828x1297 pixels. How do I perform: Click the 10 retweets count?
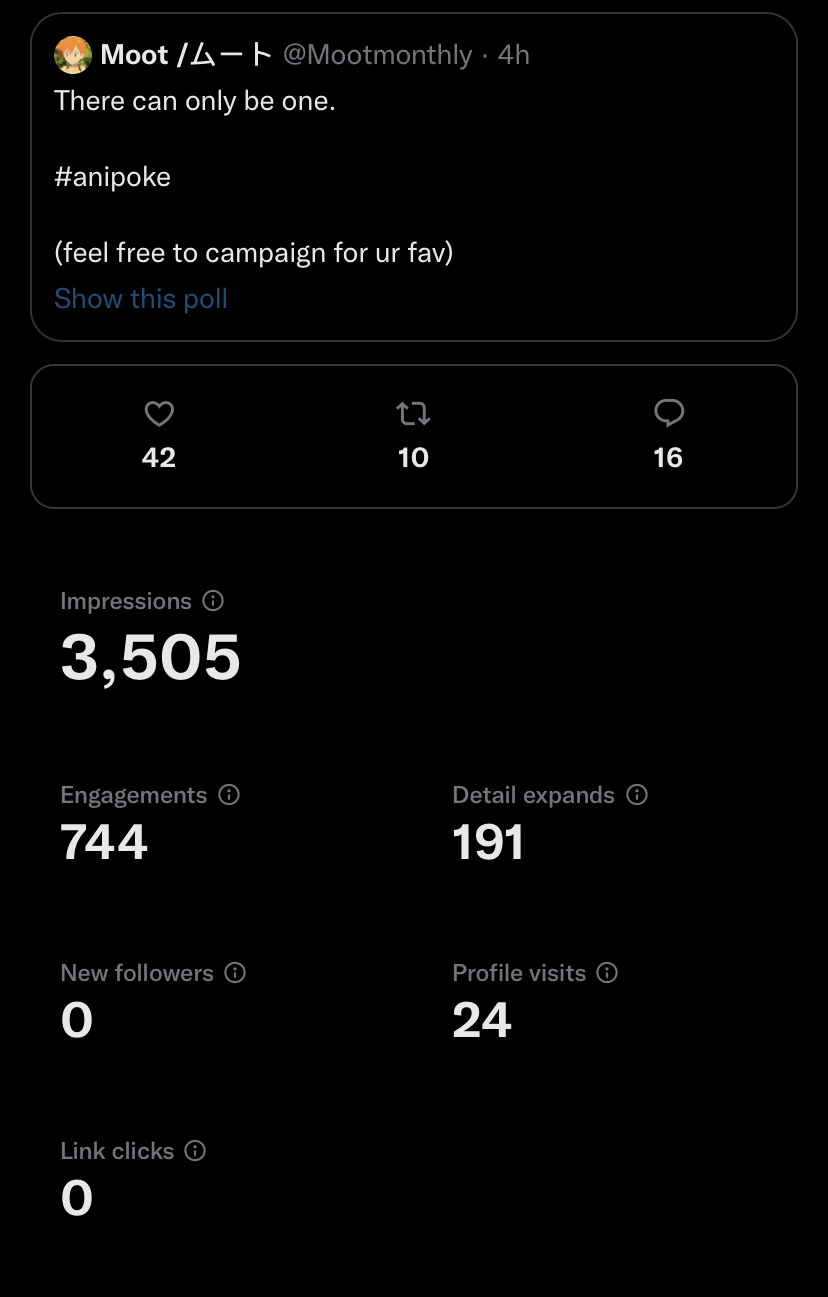[413, 458]
